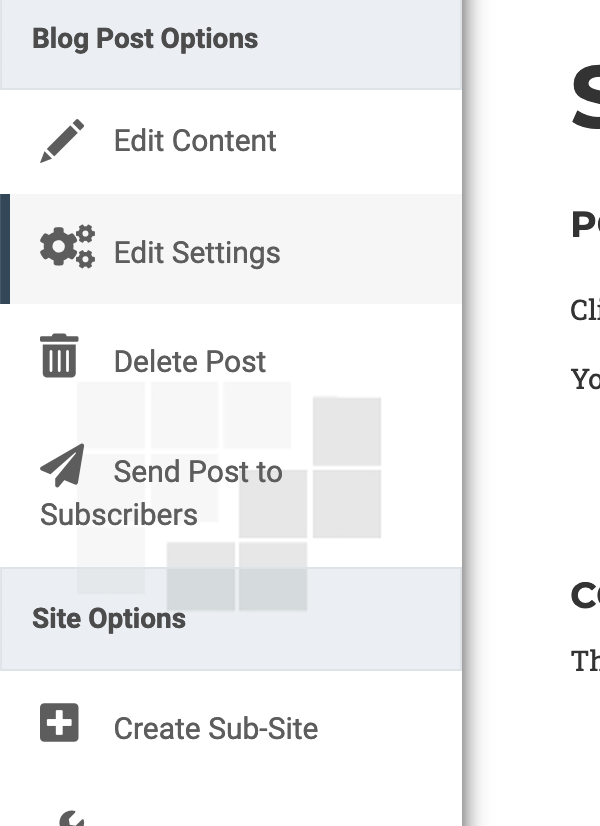Image resolution: width=600 pixels, height=826 pixels.
Task: Click the partially visible wrench icon at bottom
Action: 70,819
